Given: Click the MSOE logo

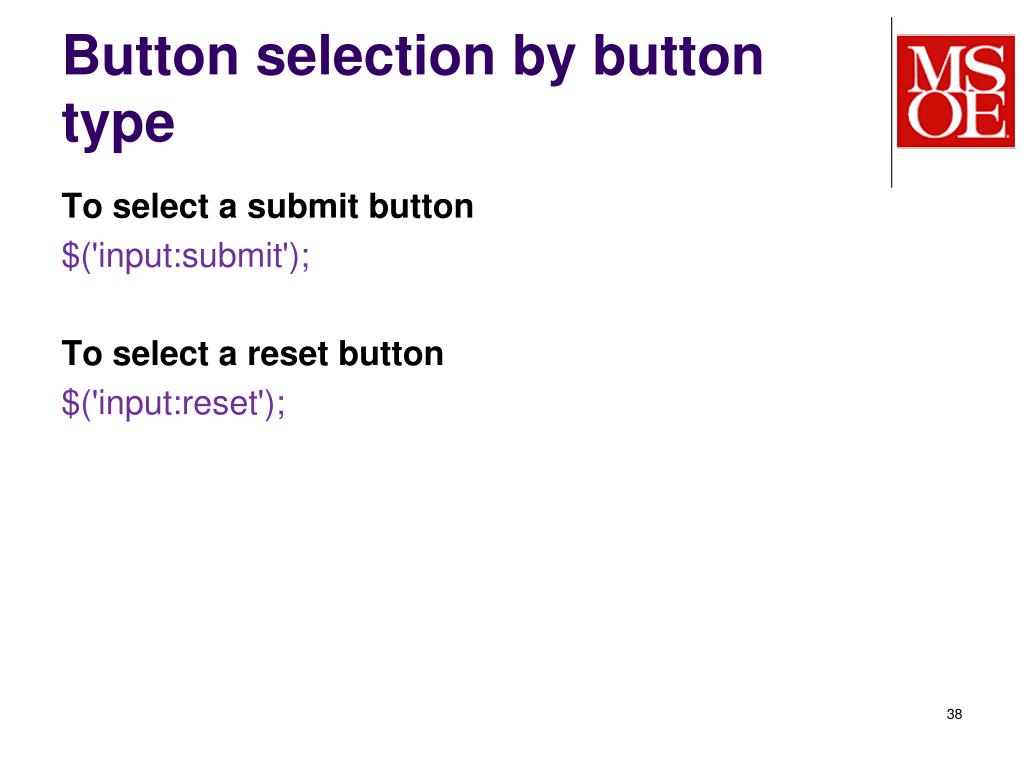Looking at the screenshot, I should [x=955, y=91].
